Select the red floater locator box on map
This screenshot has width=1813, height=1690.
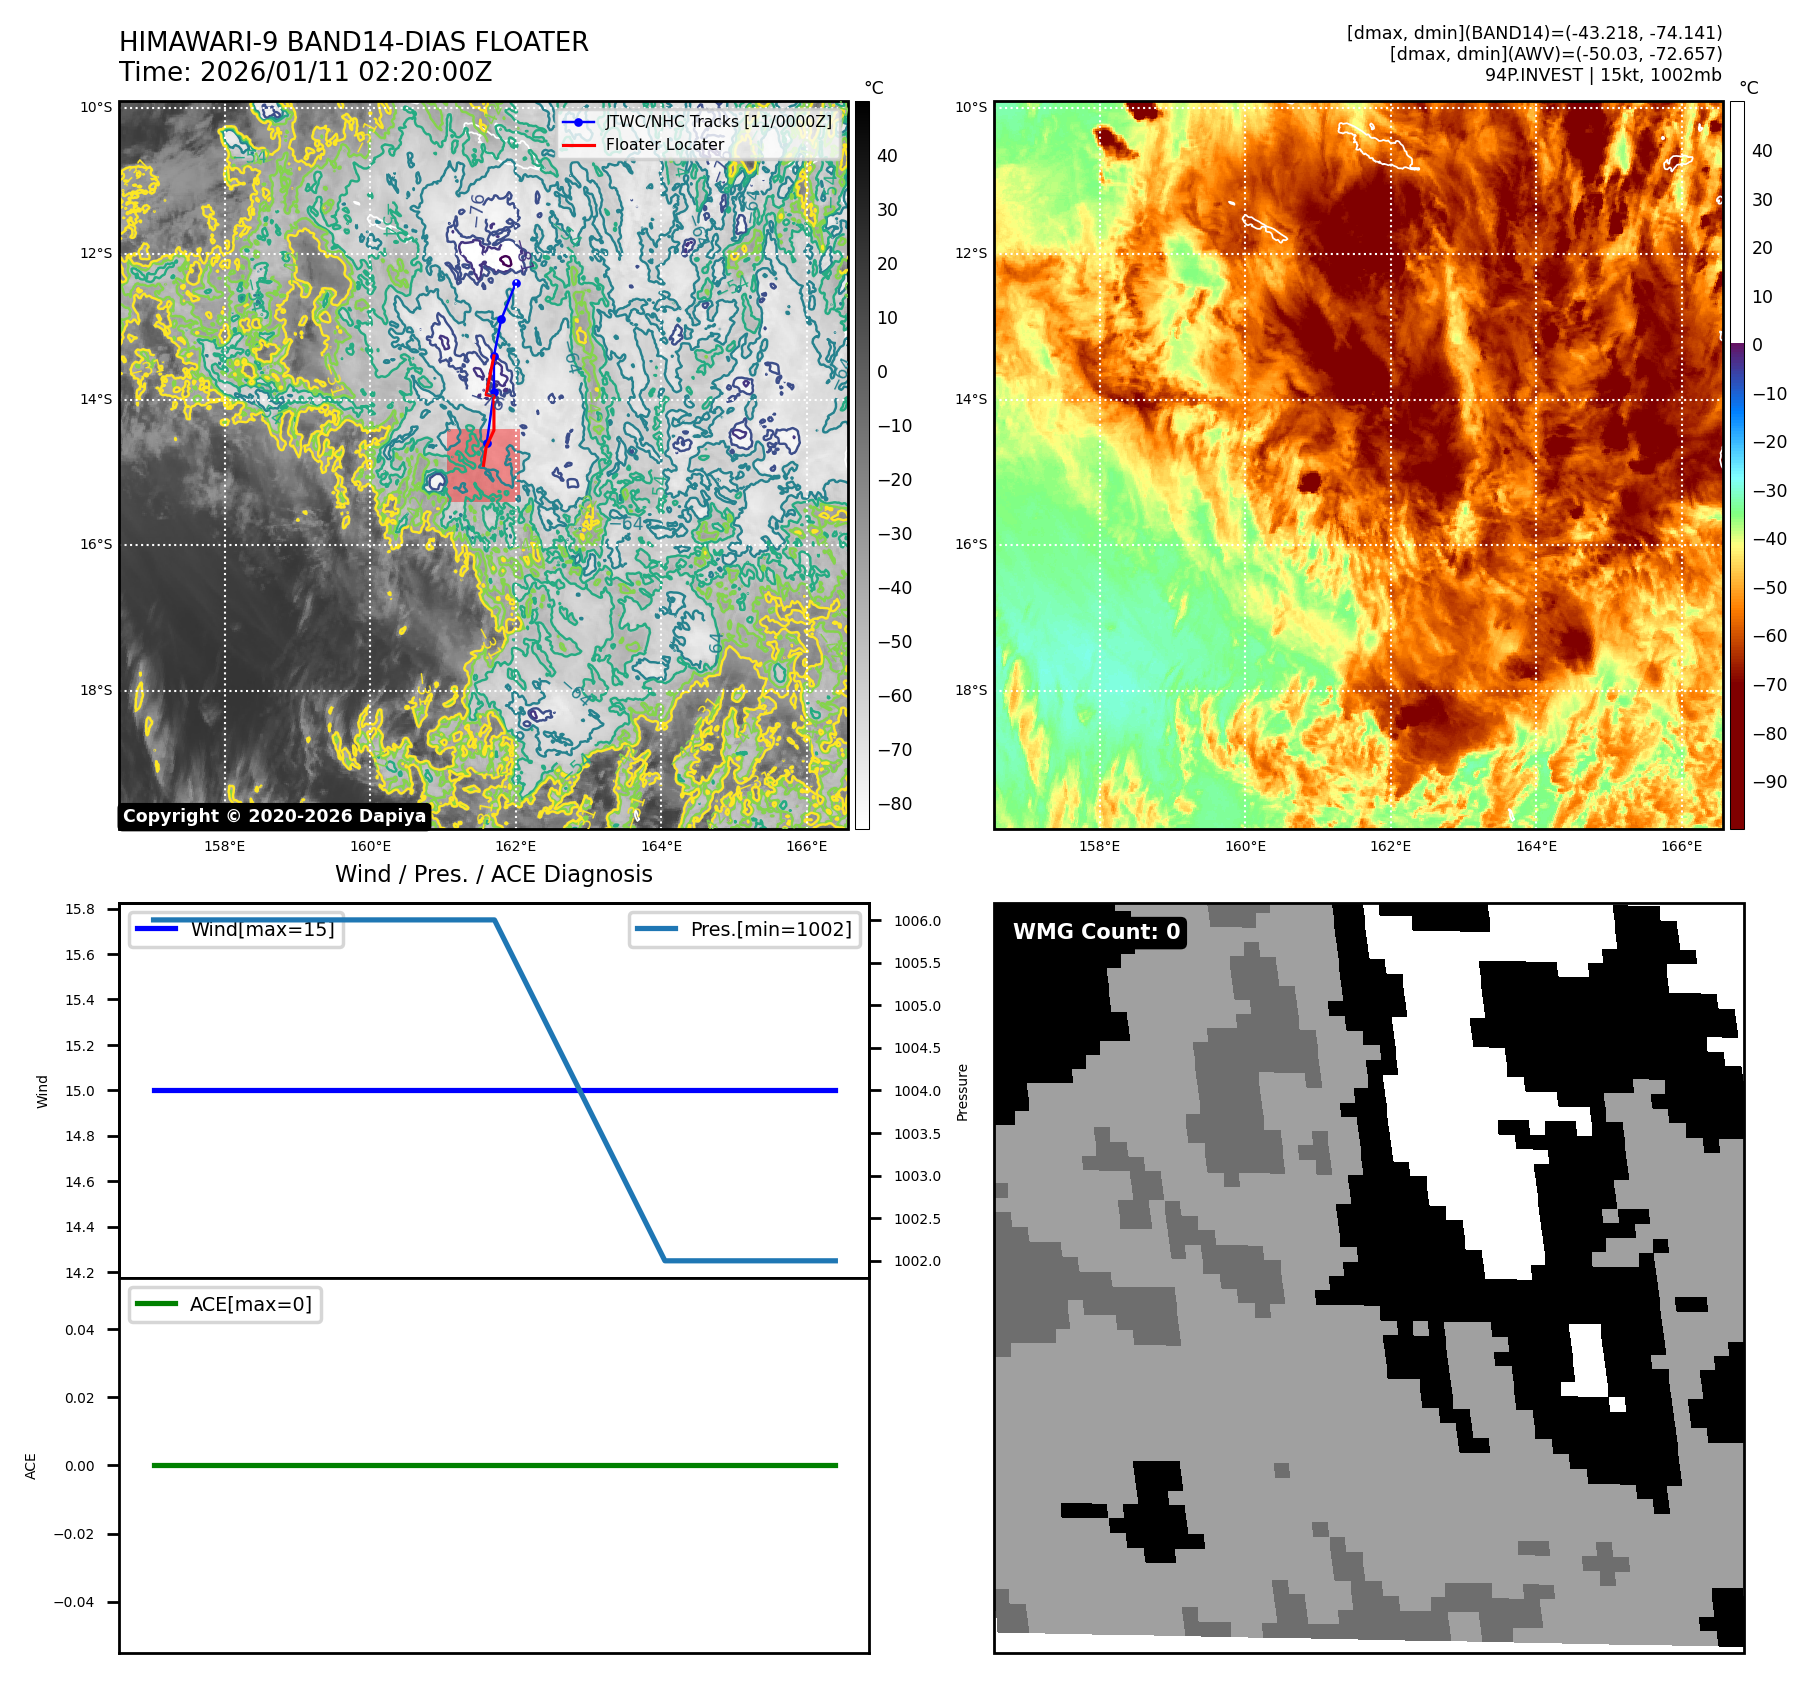(x=482, y=466)
